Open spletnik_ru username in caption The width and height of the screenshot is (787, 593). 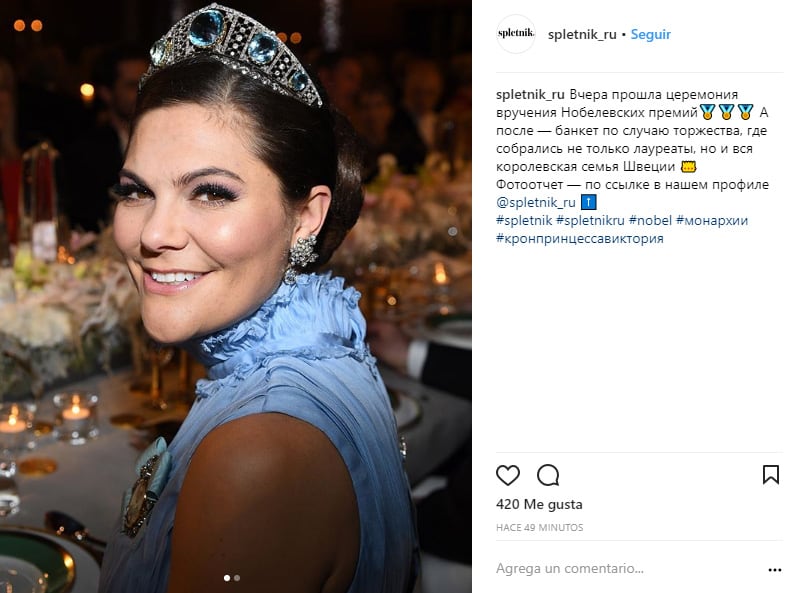(530, 94)
